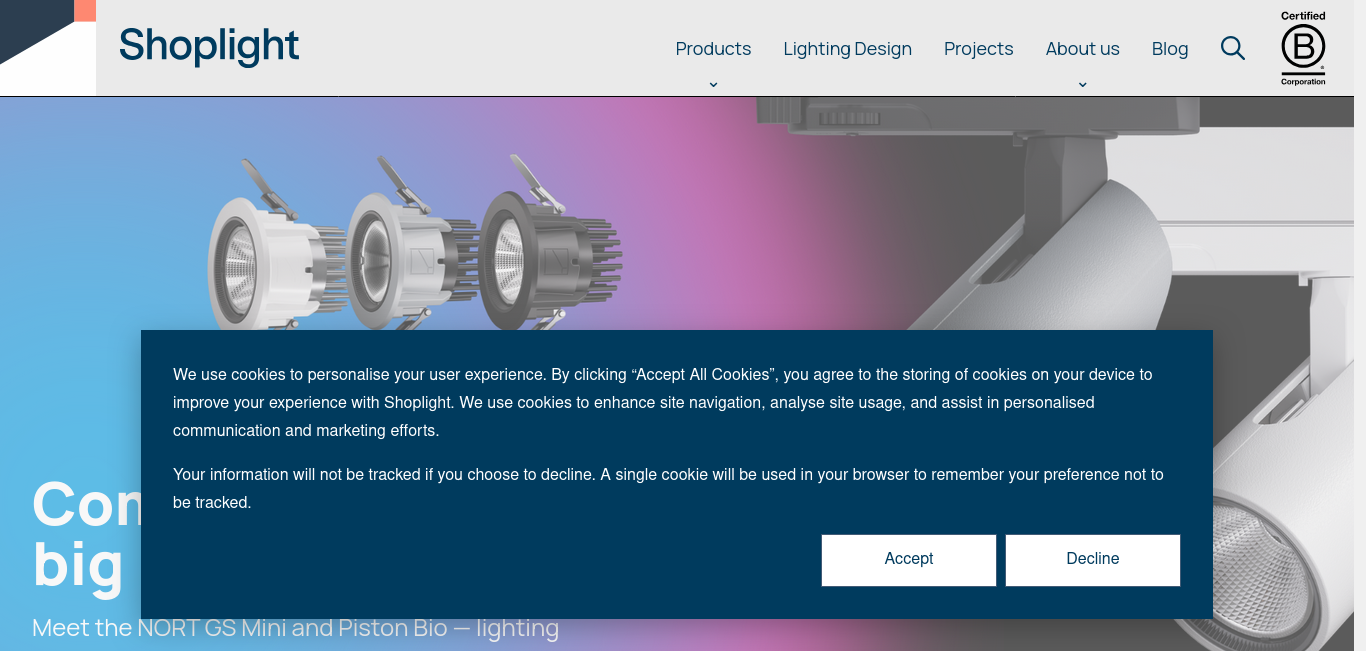Click the Certified B Corporation logo
The width and height of the screenshot is (1366, 651).
(1303, 48)
